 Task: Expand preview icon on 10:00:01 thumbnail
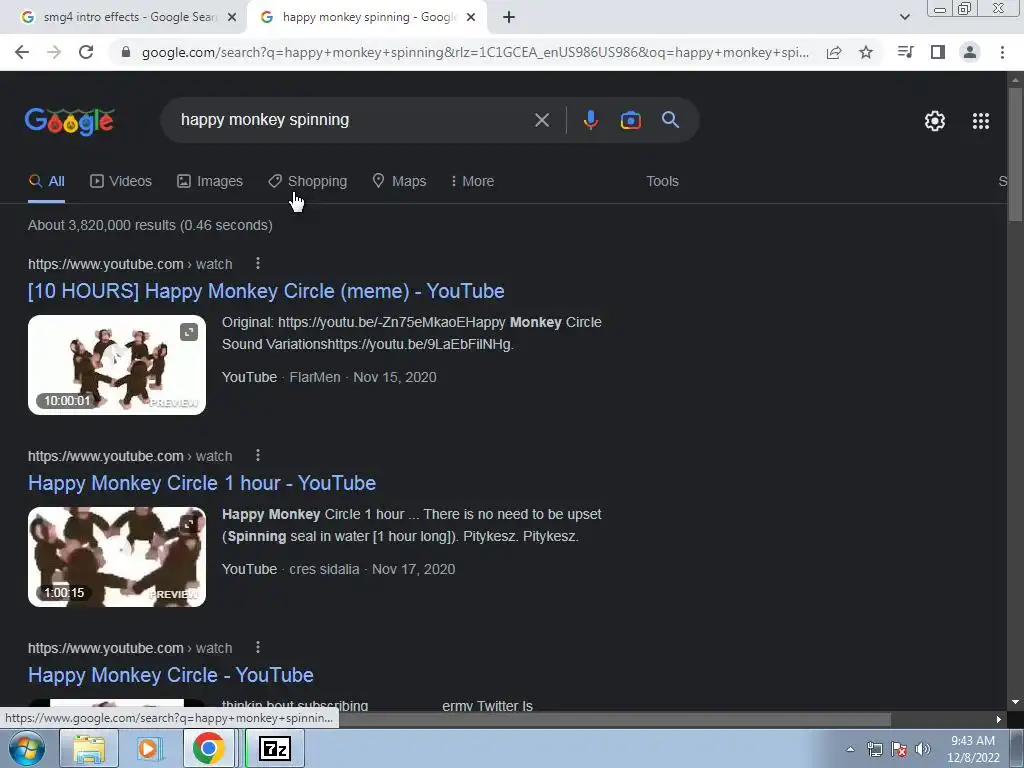click(x=189, y=332)
